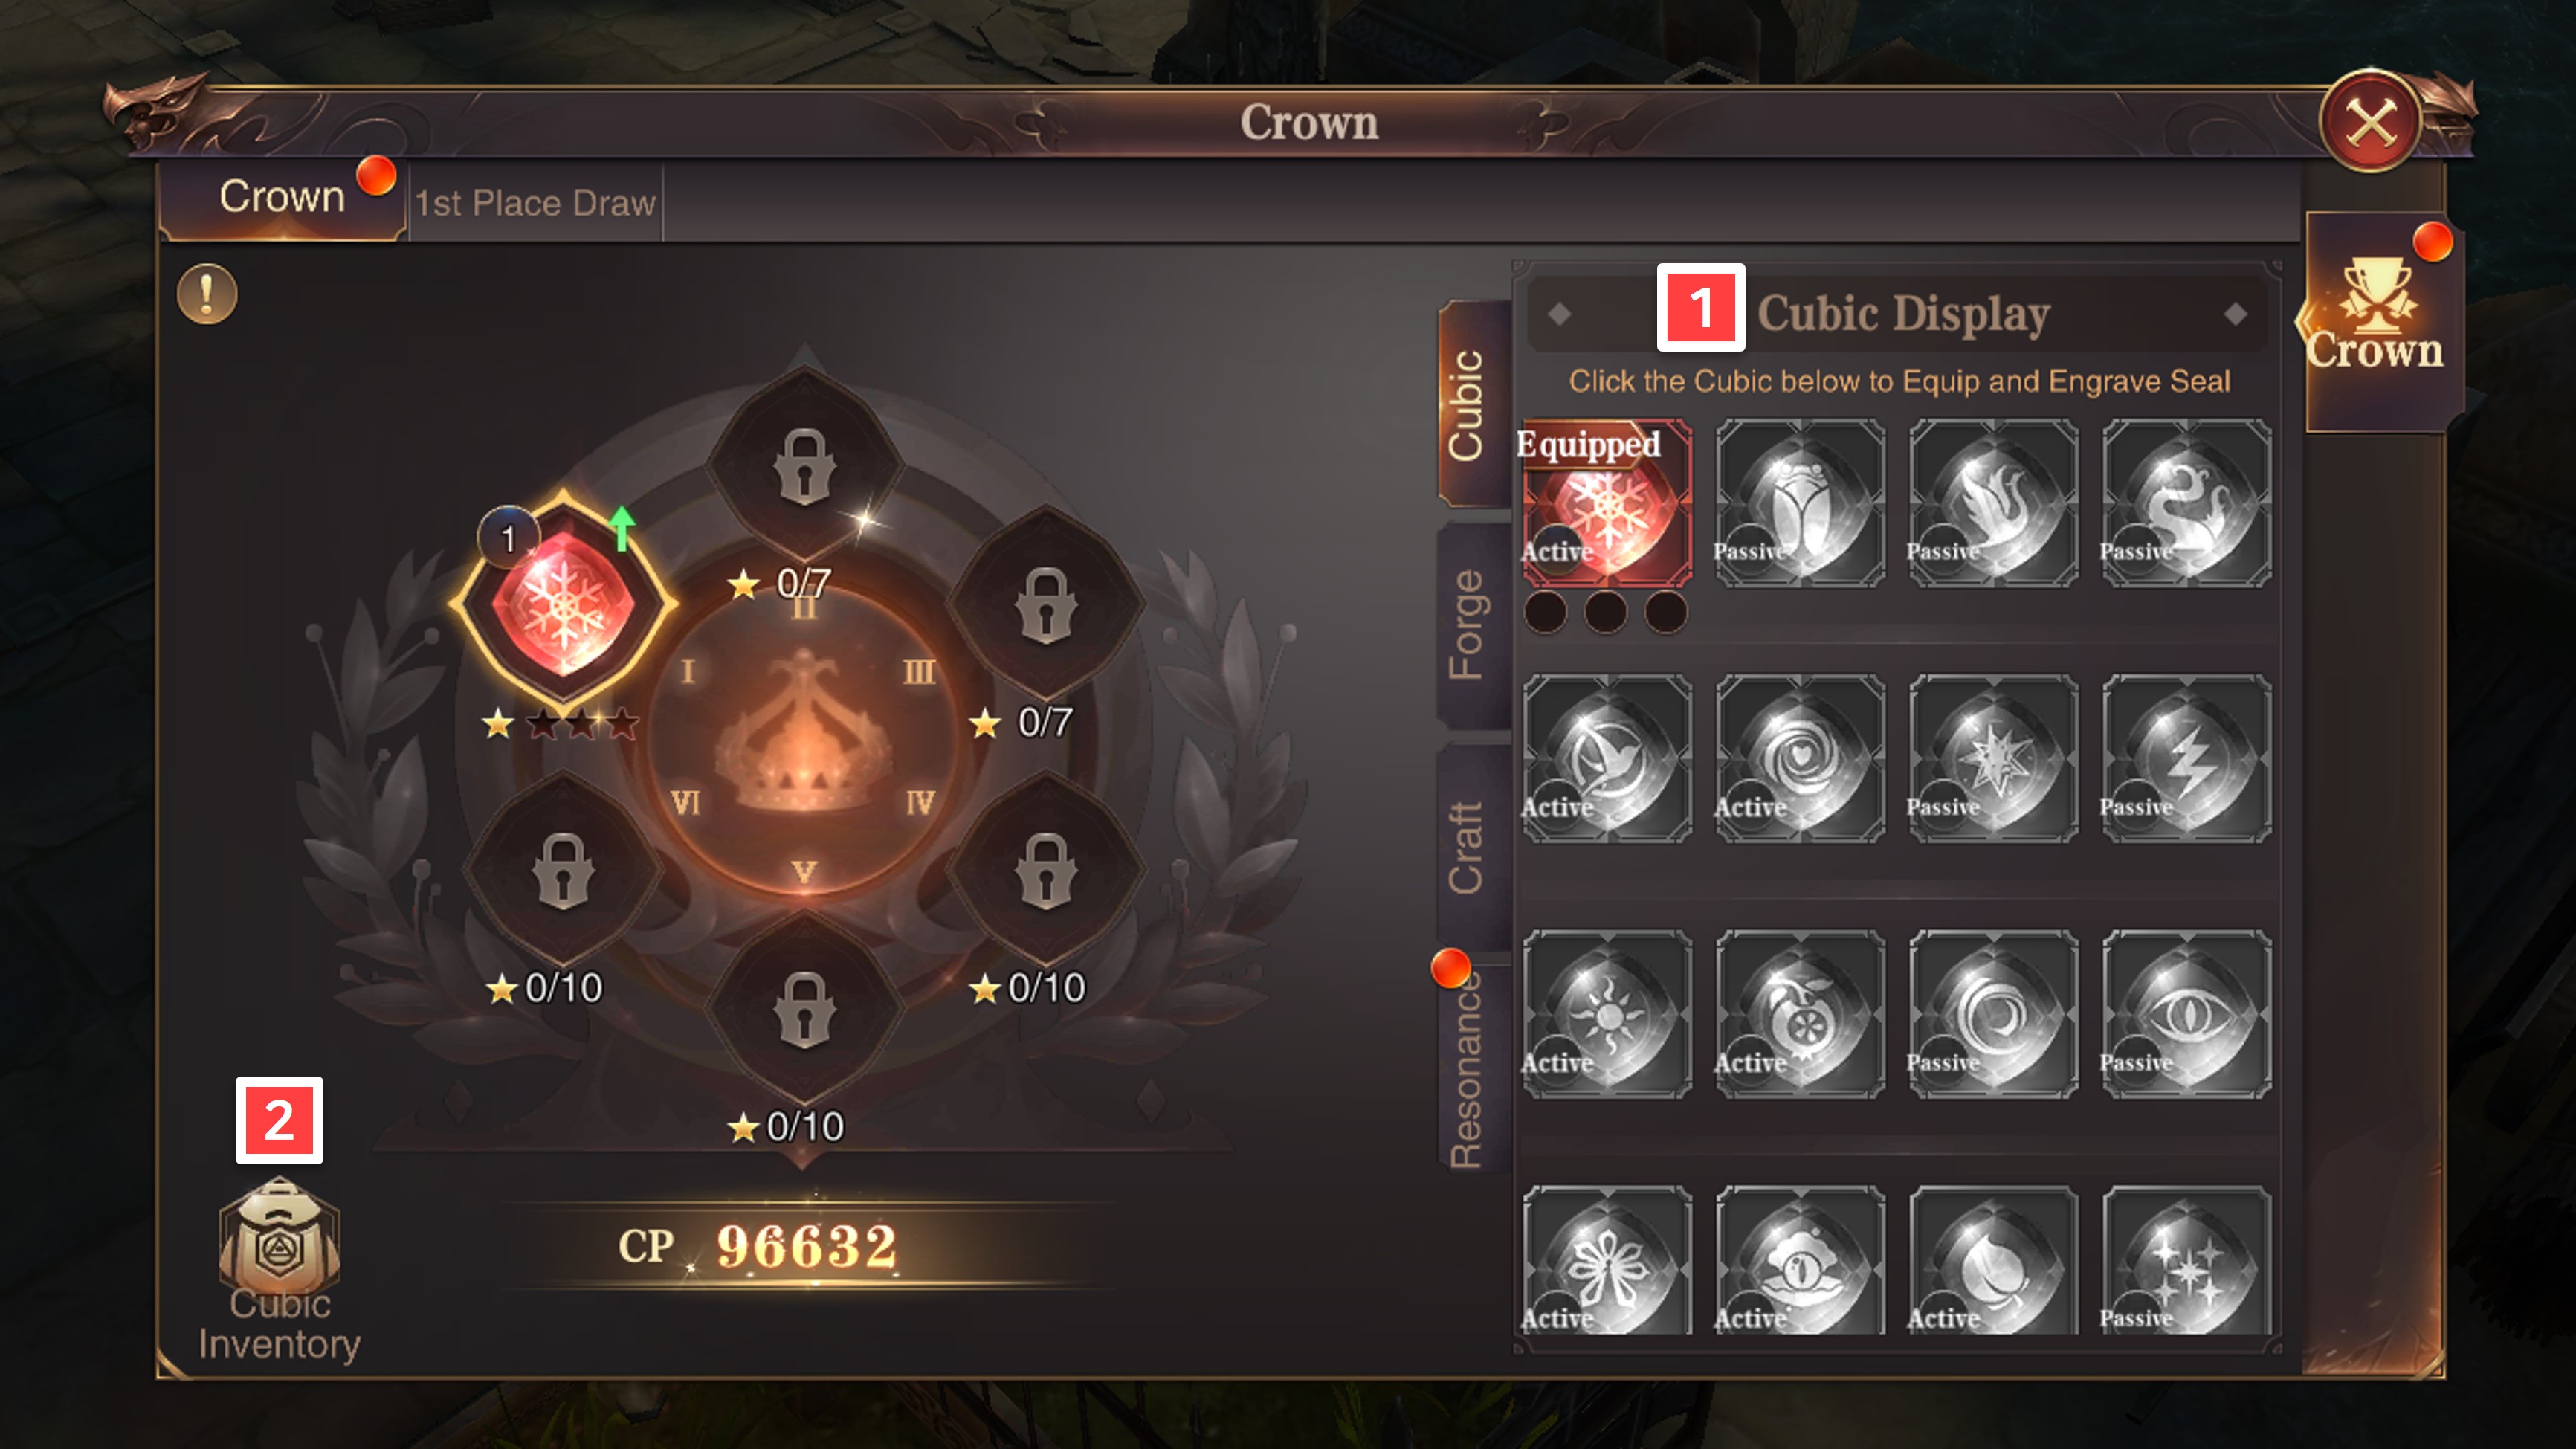The image size is (2576, 1449).
Task: Switch to the 1st Place Draw tab
Action: pyautogui.click(x=536, y=203)
